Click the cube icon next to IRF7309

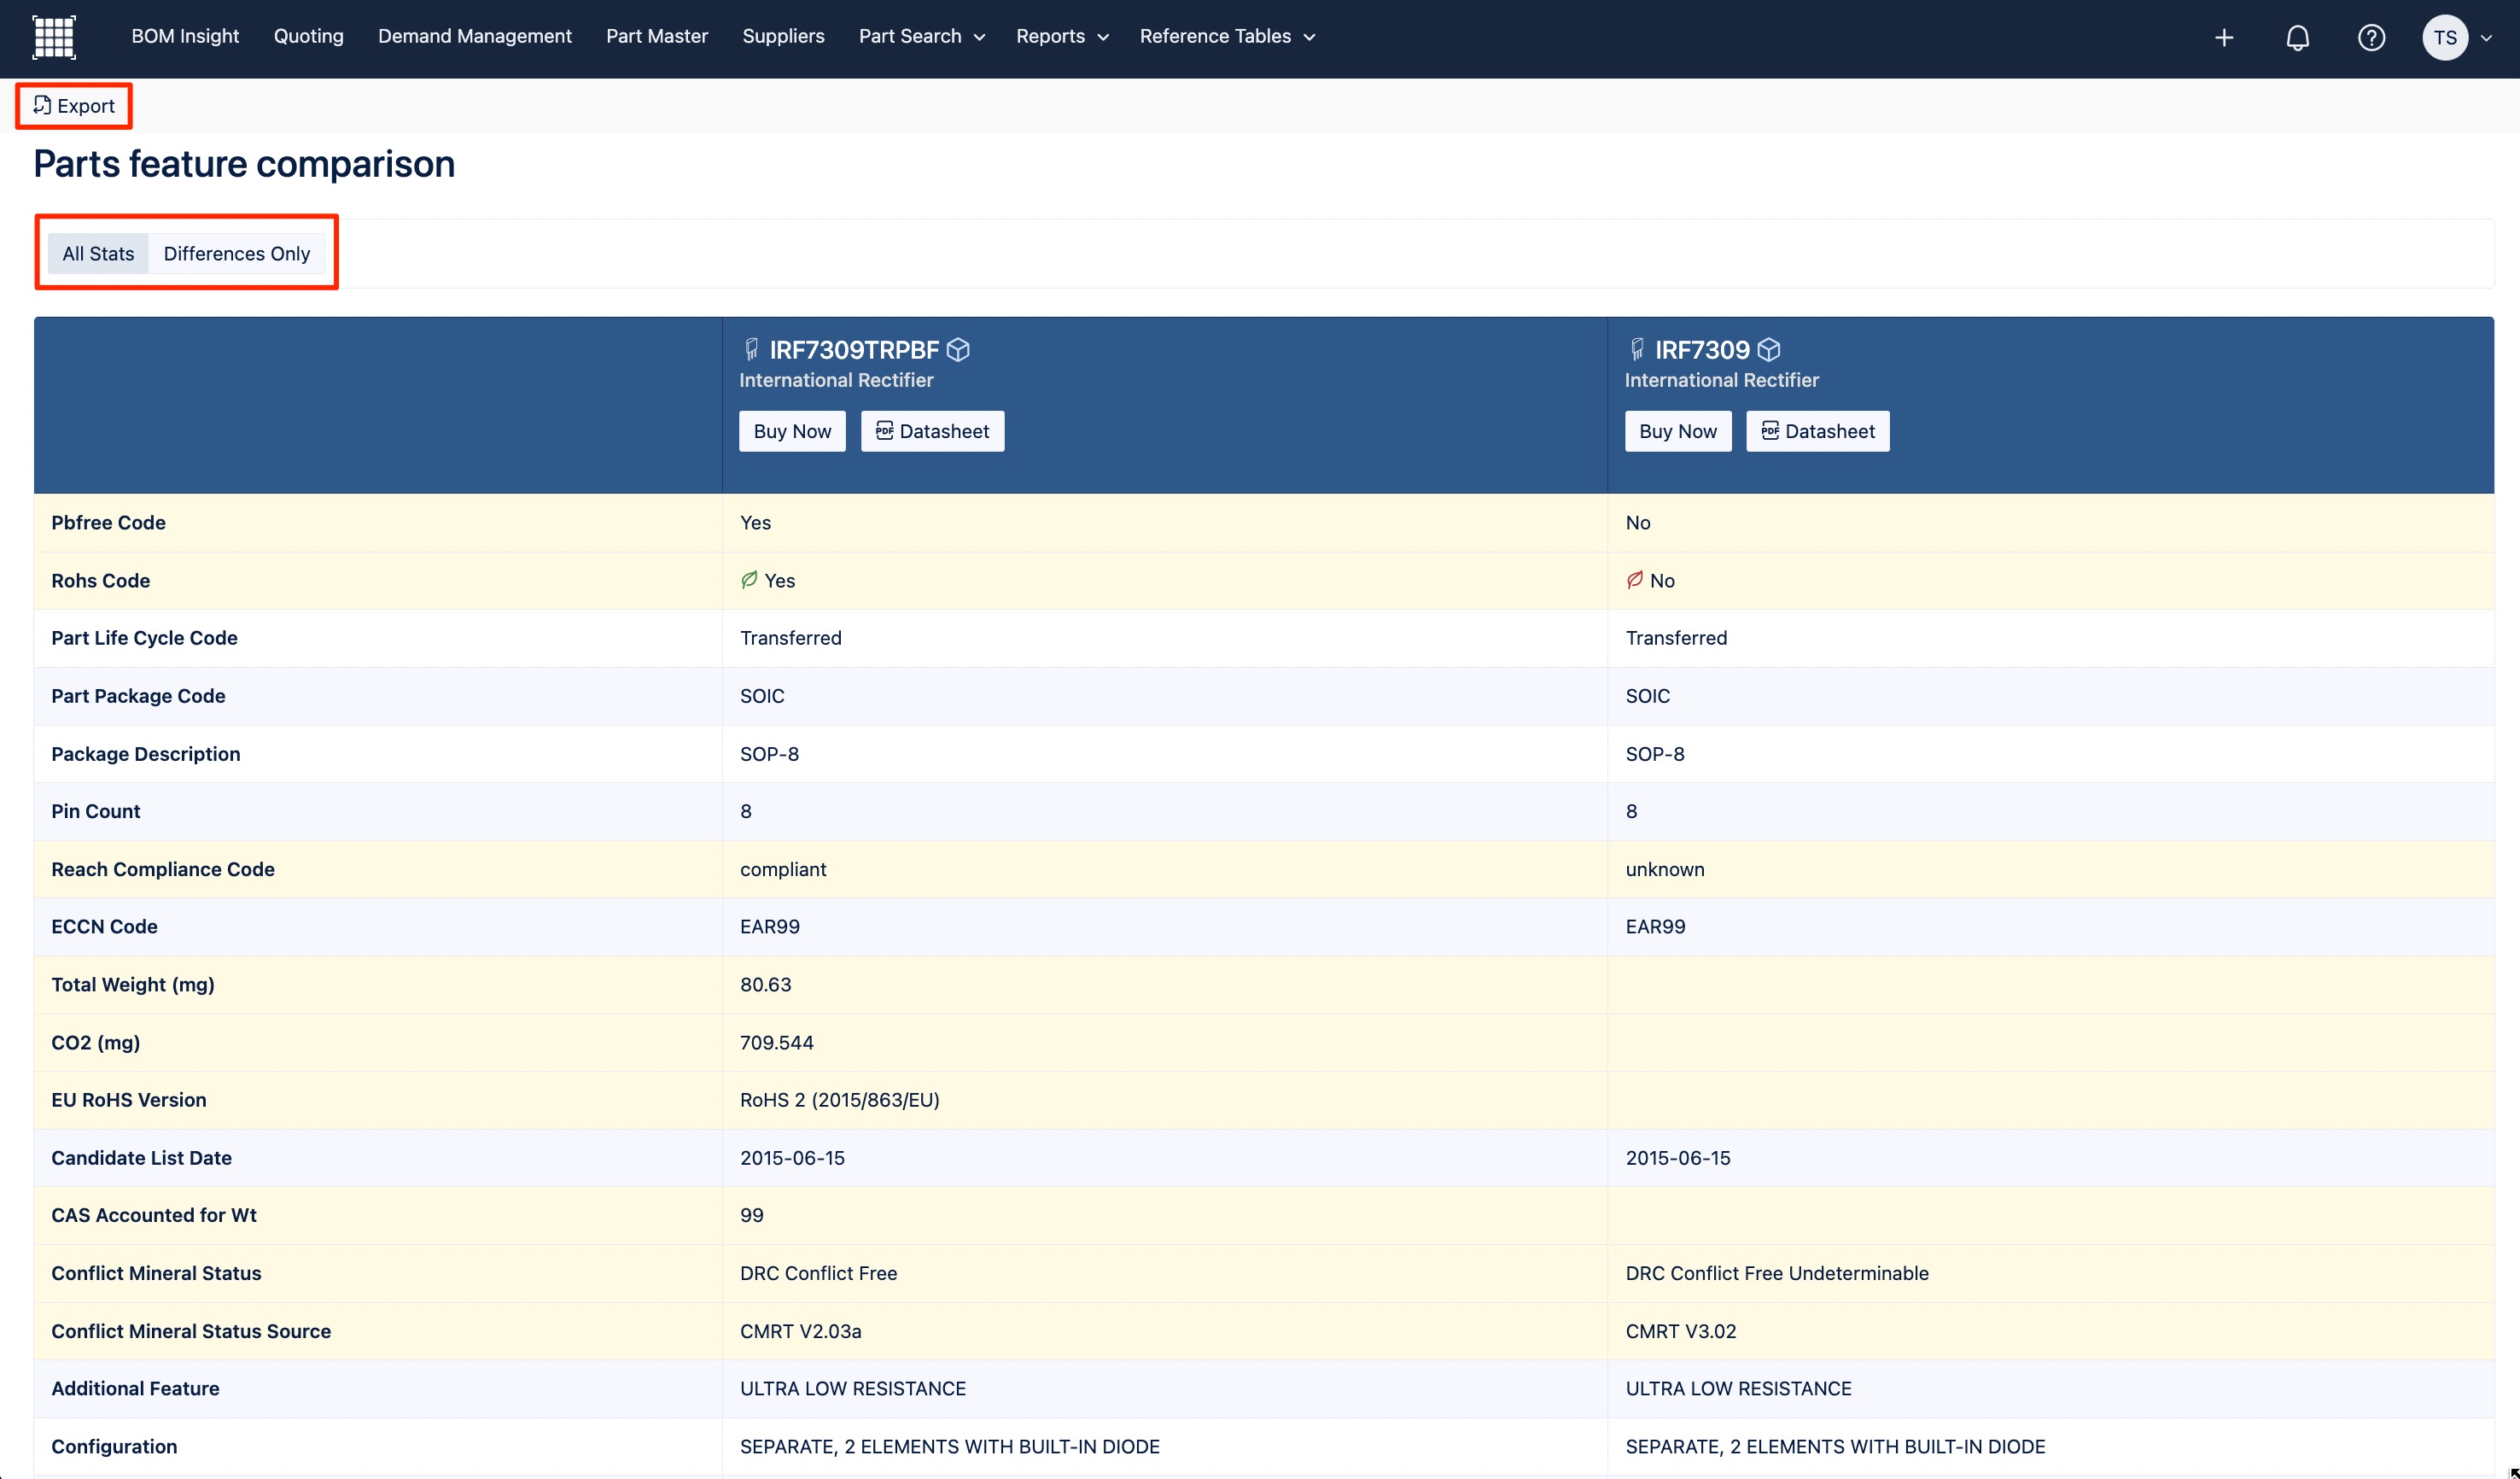point(1768,350)
